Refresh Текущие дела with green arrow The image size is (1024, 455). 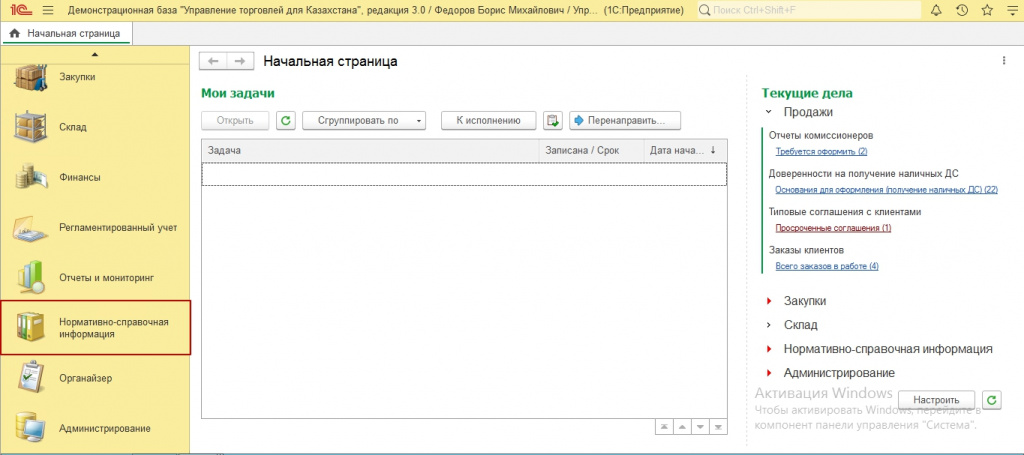point(992,400)
